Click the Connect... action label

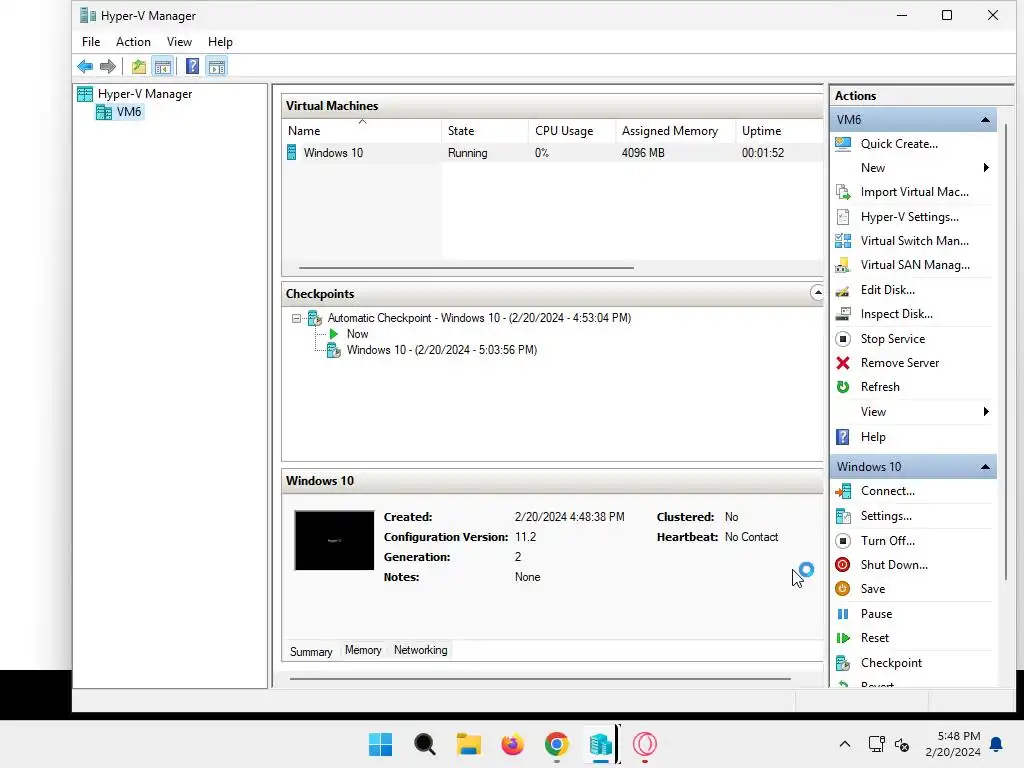(888, 491)
